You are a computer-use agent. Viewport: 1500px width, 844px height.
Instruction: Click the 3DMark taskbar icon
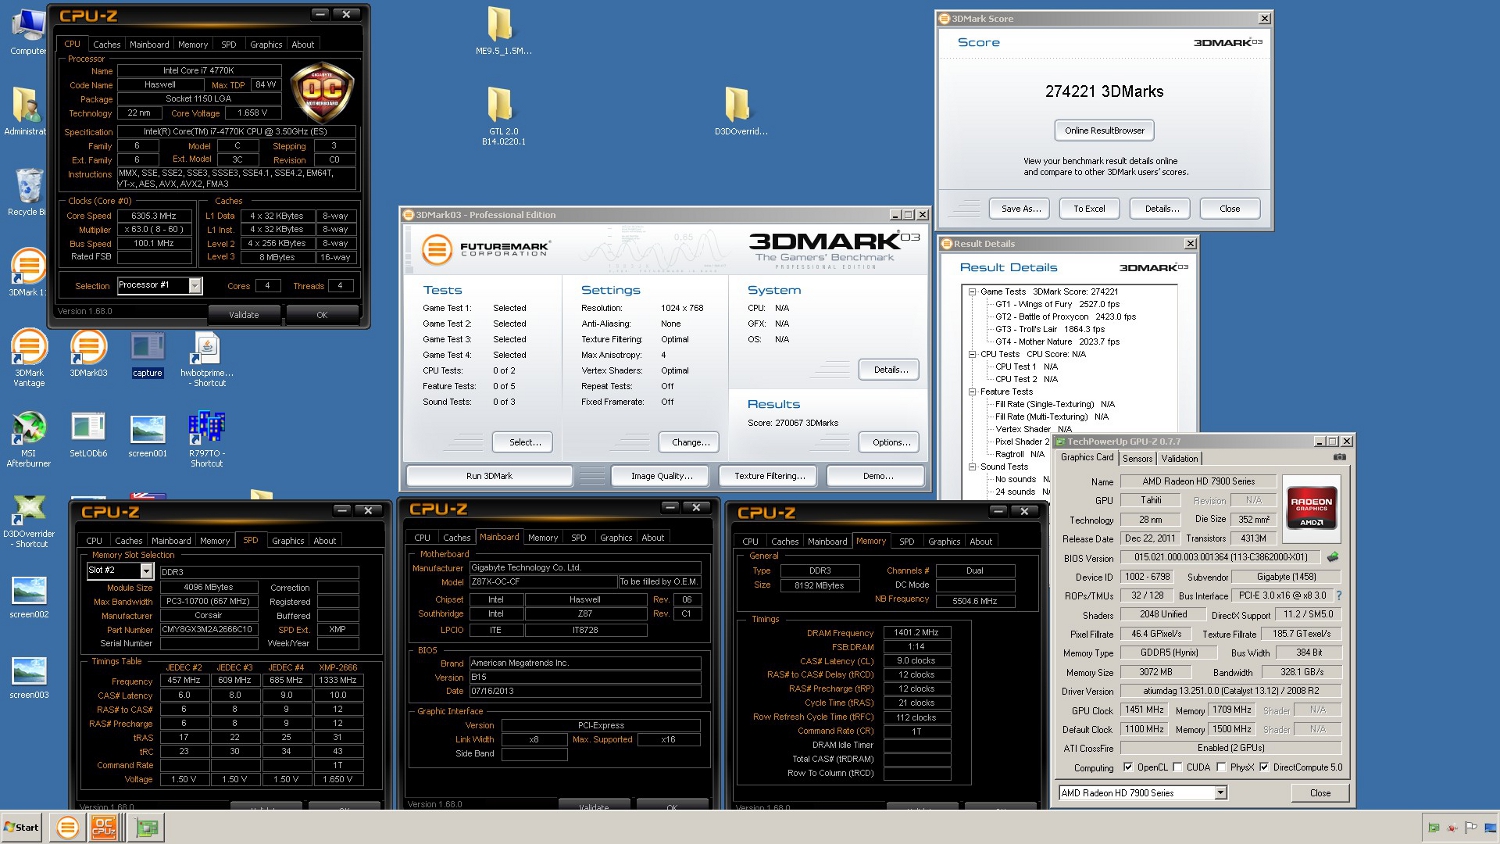click(x=67, y=827)
